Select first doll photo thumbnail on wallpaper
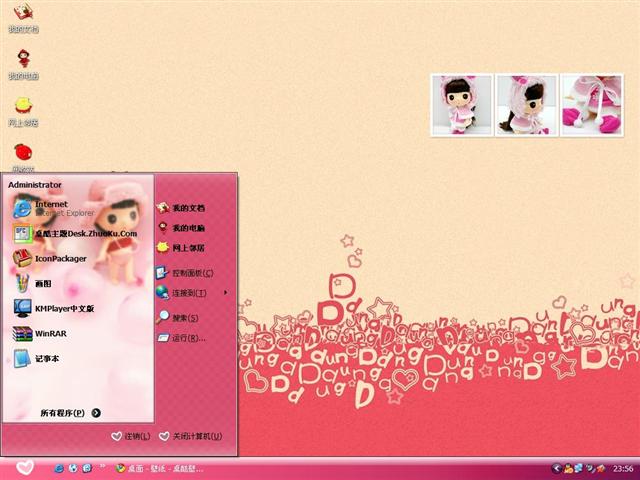Screen dimensions: 640x480 [x=462, y=105]
